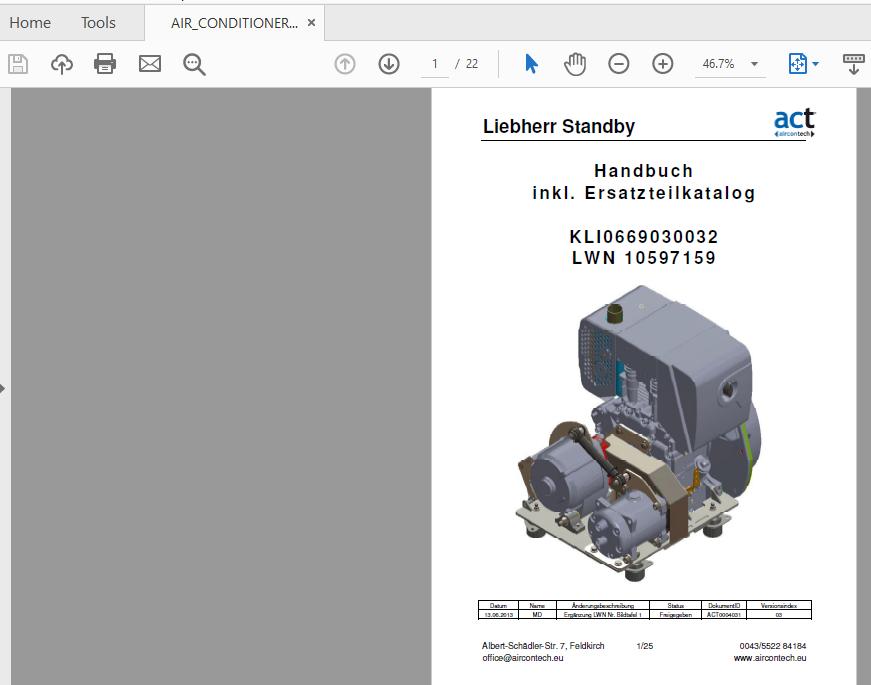Screen dimensions: 871x685
Task: Open the Home tab
Action: point(30,23)
